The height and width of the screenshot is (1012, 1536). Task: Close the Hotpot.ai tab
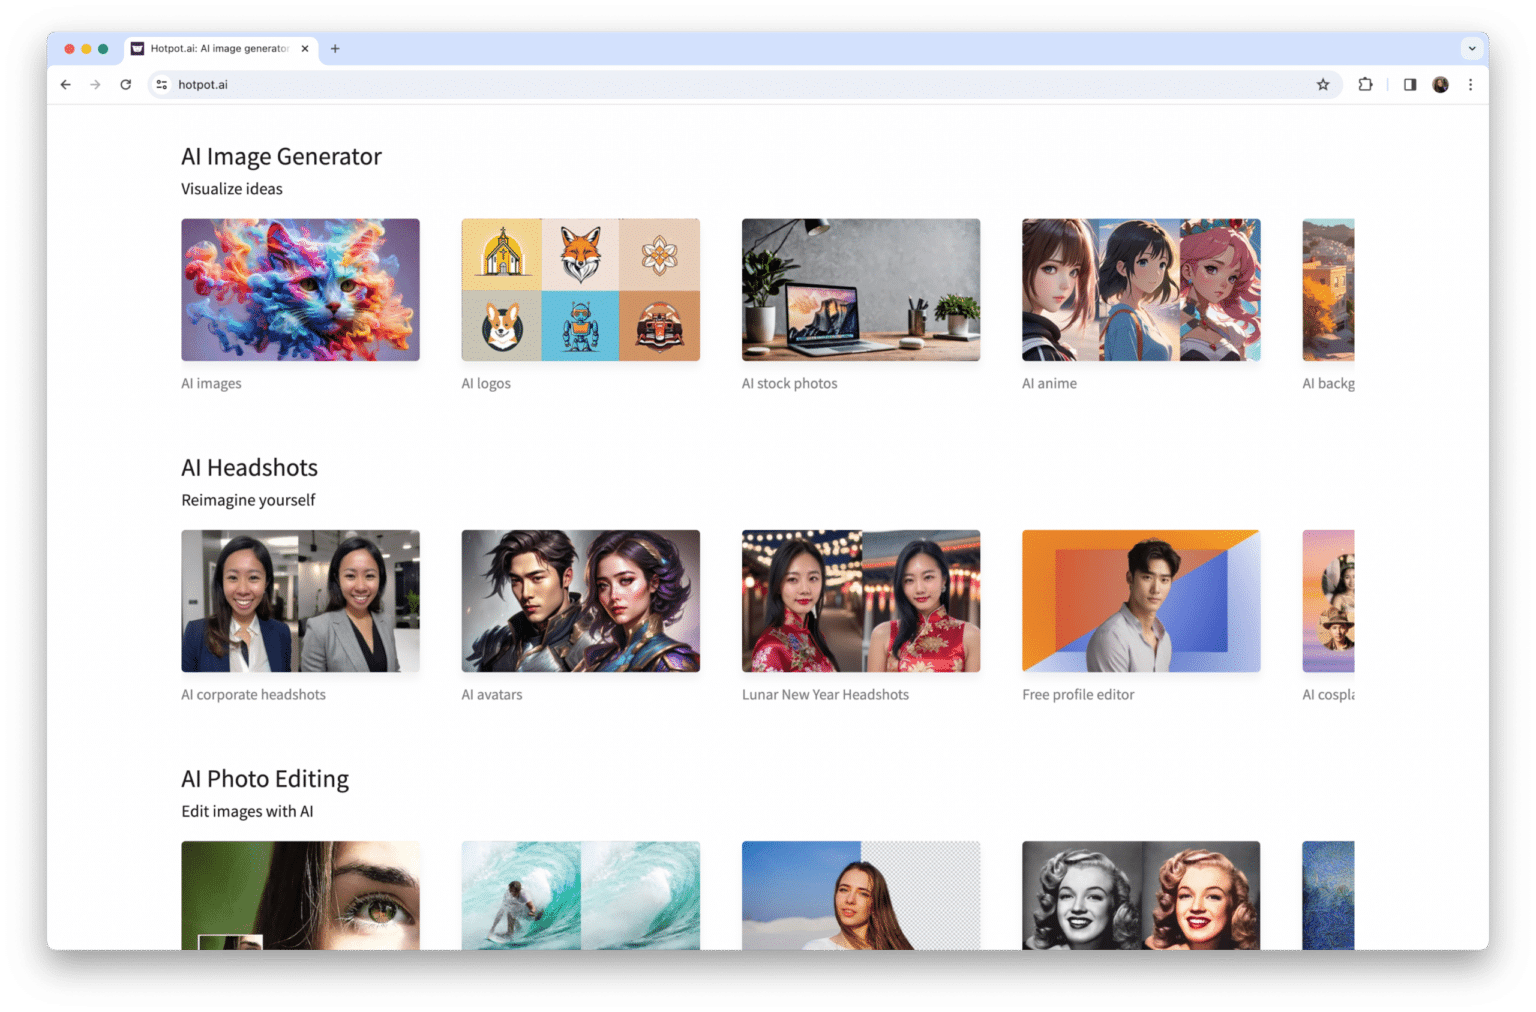click(x=305, y=48)
